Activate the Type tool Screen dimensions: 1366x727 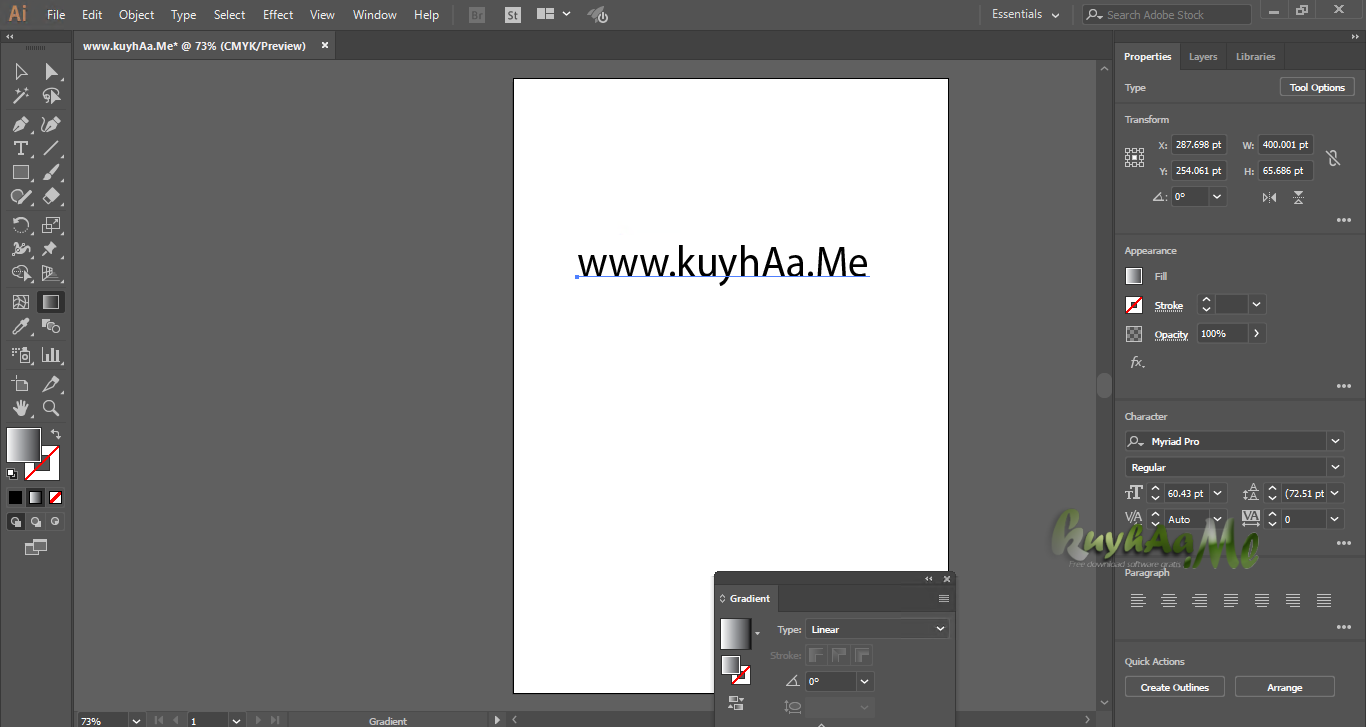tap(21, 148)
